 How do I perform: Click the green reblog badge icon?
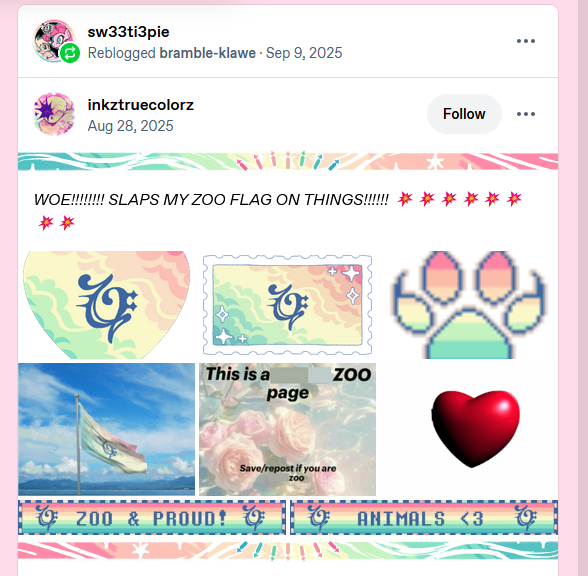pos(70,53)
